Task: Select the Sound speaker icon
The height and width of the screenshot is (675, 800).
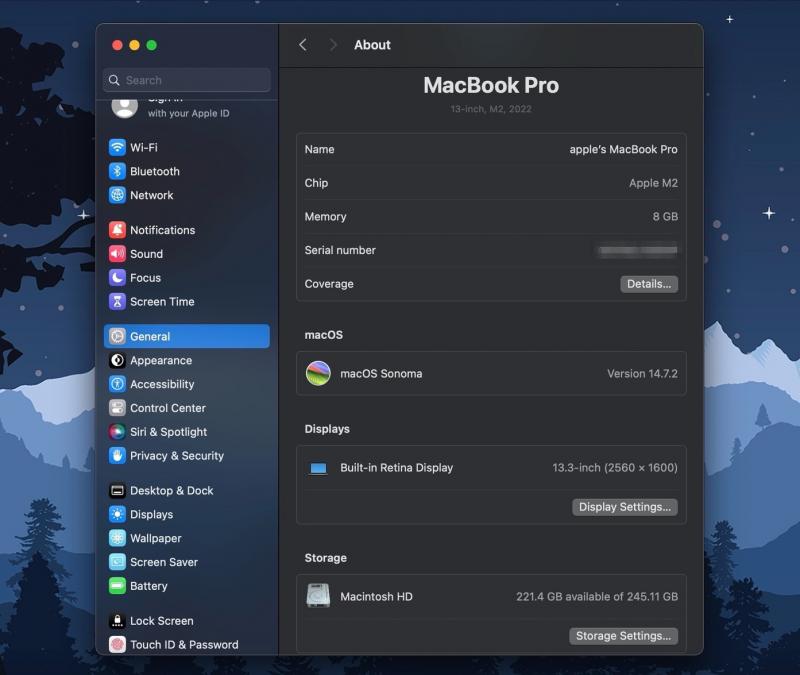Action: pos(117,254)
